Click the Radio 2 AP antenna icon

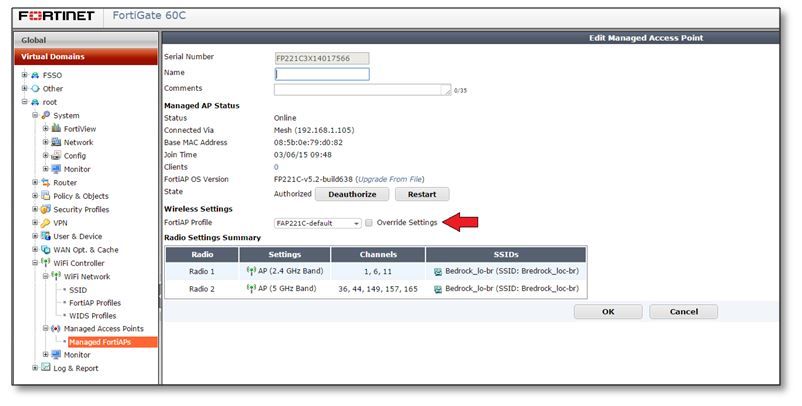click(x=251, y=288)
